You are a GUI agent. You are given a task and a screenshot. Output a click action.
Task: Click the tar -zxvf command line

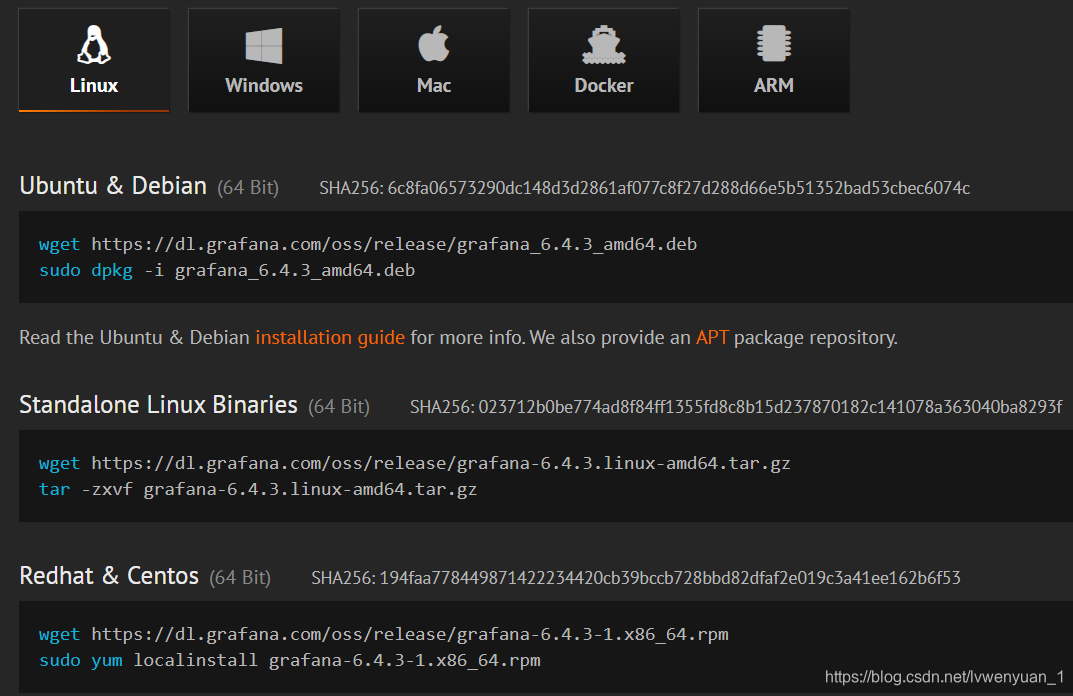pos(258,489)
